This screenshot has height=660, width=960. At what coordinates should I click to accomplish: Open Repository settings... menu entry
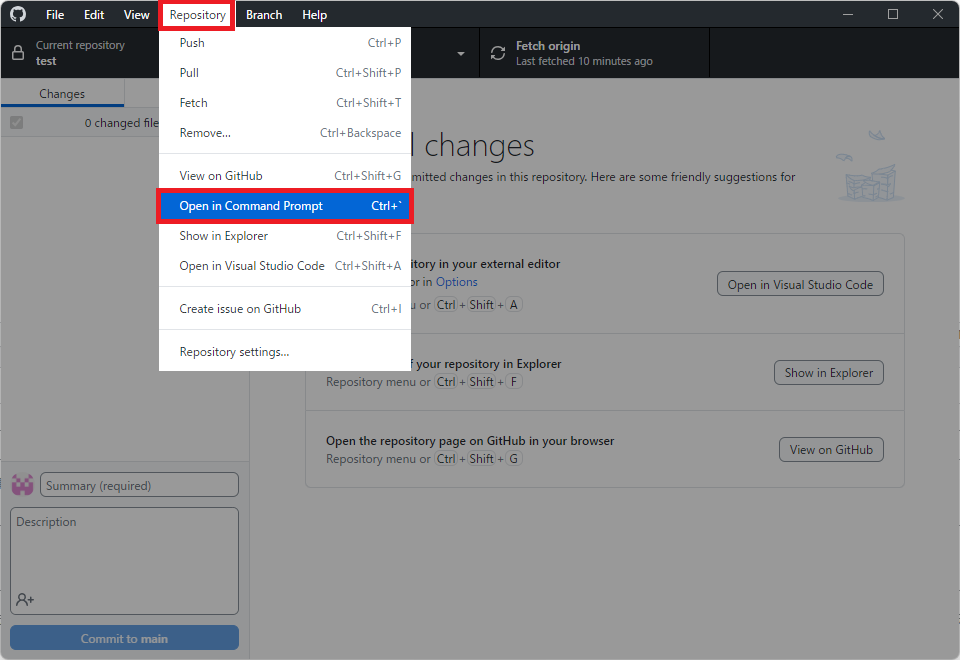click(x=285, y=351)
